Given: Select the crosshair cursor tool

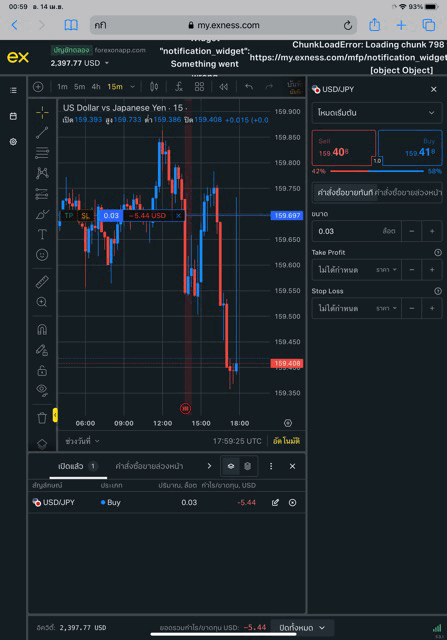Looking at the screenshot, I should coord(42,112).
